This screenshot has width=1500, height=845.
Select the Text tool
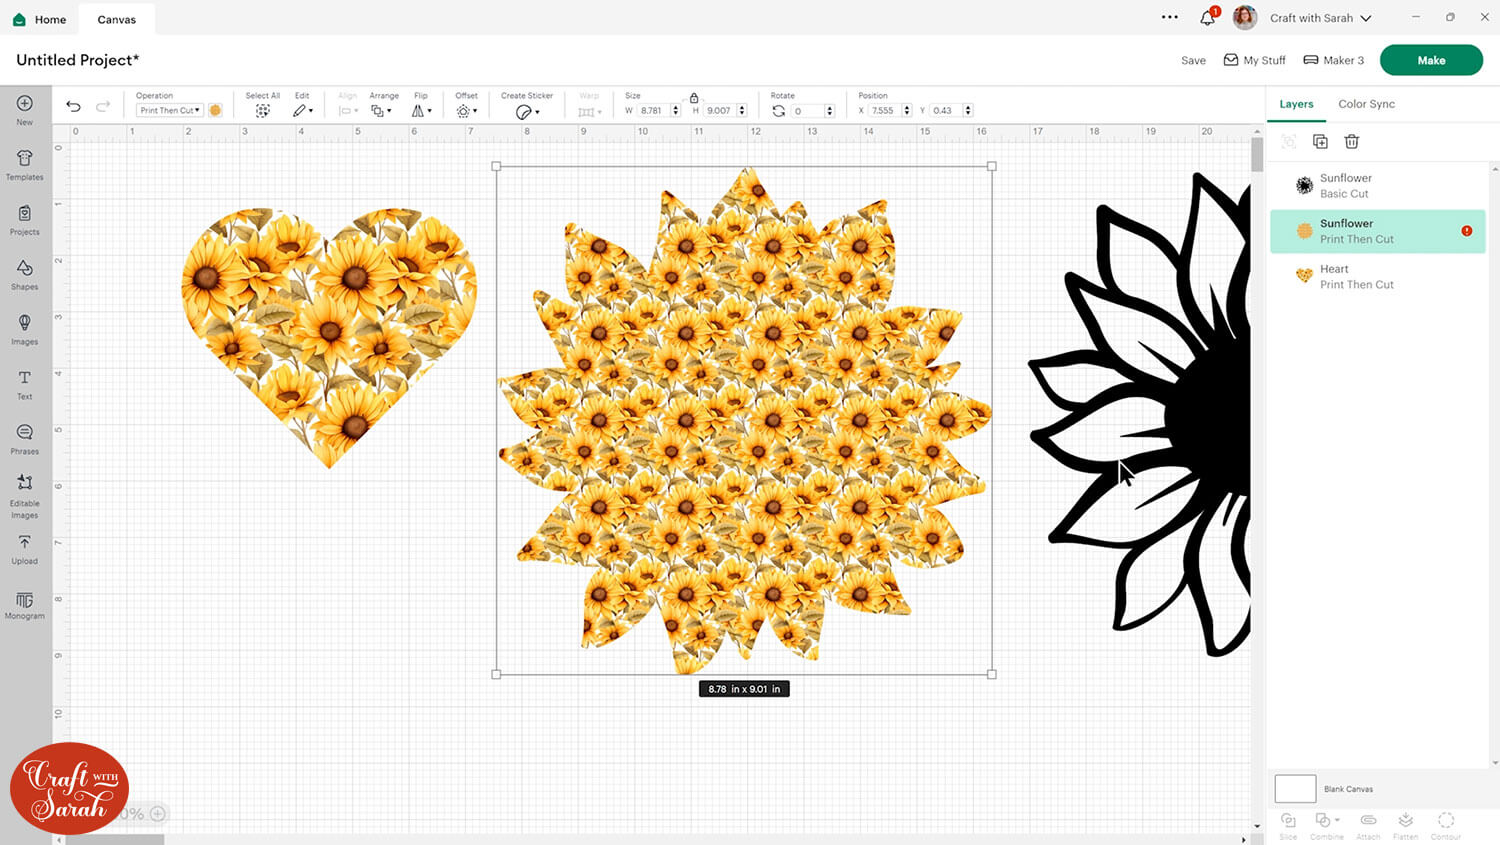click(x=24, y=383)
